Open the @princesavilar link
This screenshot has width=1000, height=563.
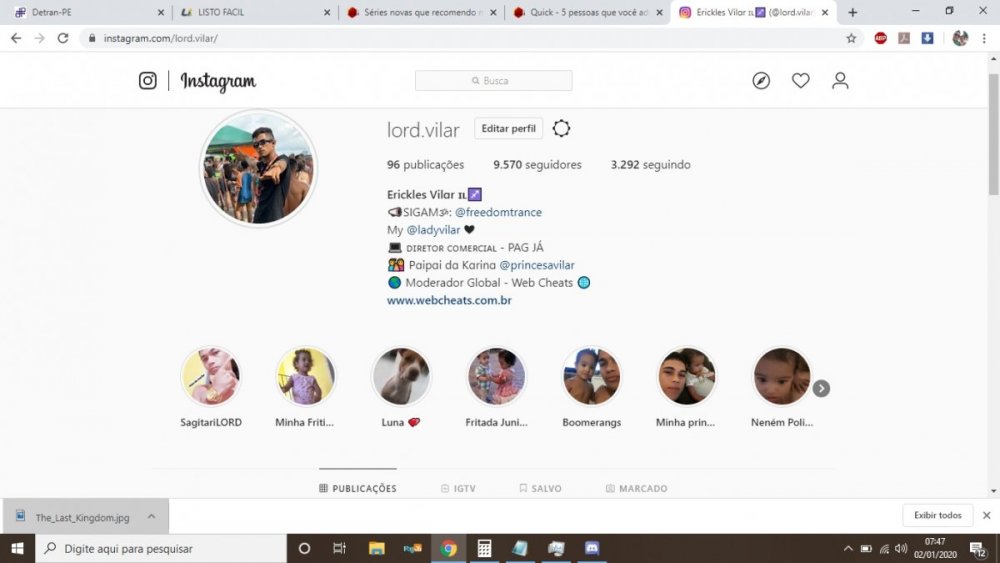pyautogui.click(x=537, y=265)
